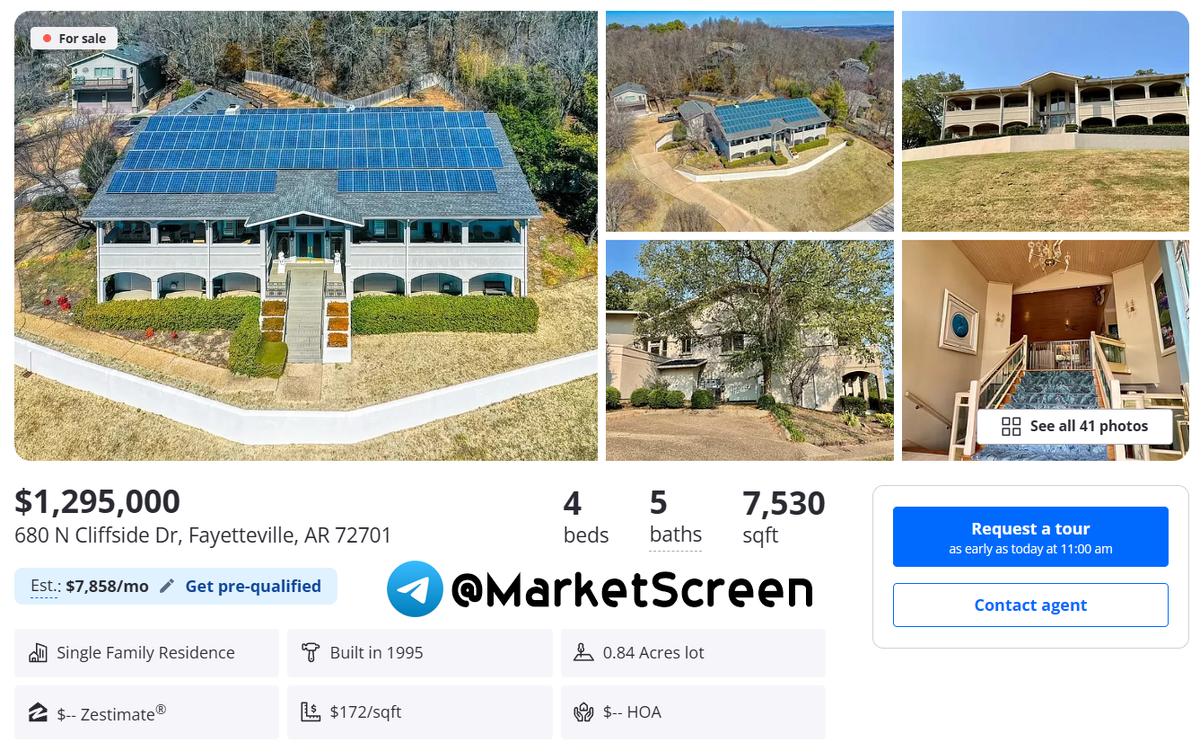Click the pencil edit icon beside estimated payment
The height and width of the screenshot is (751, 1200).
(x=167, y=586)
